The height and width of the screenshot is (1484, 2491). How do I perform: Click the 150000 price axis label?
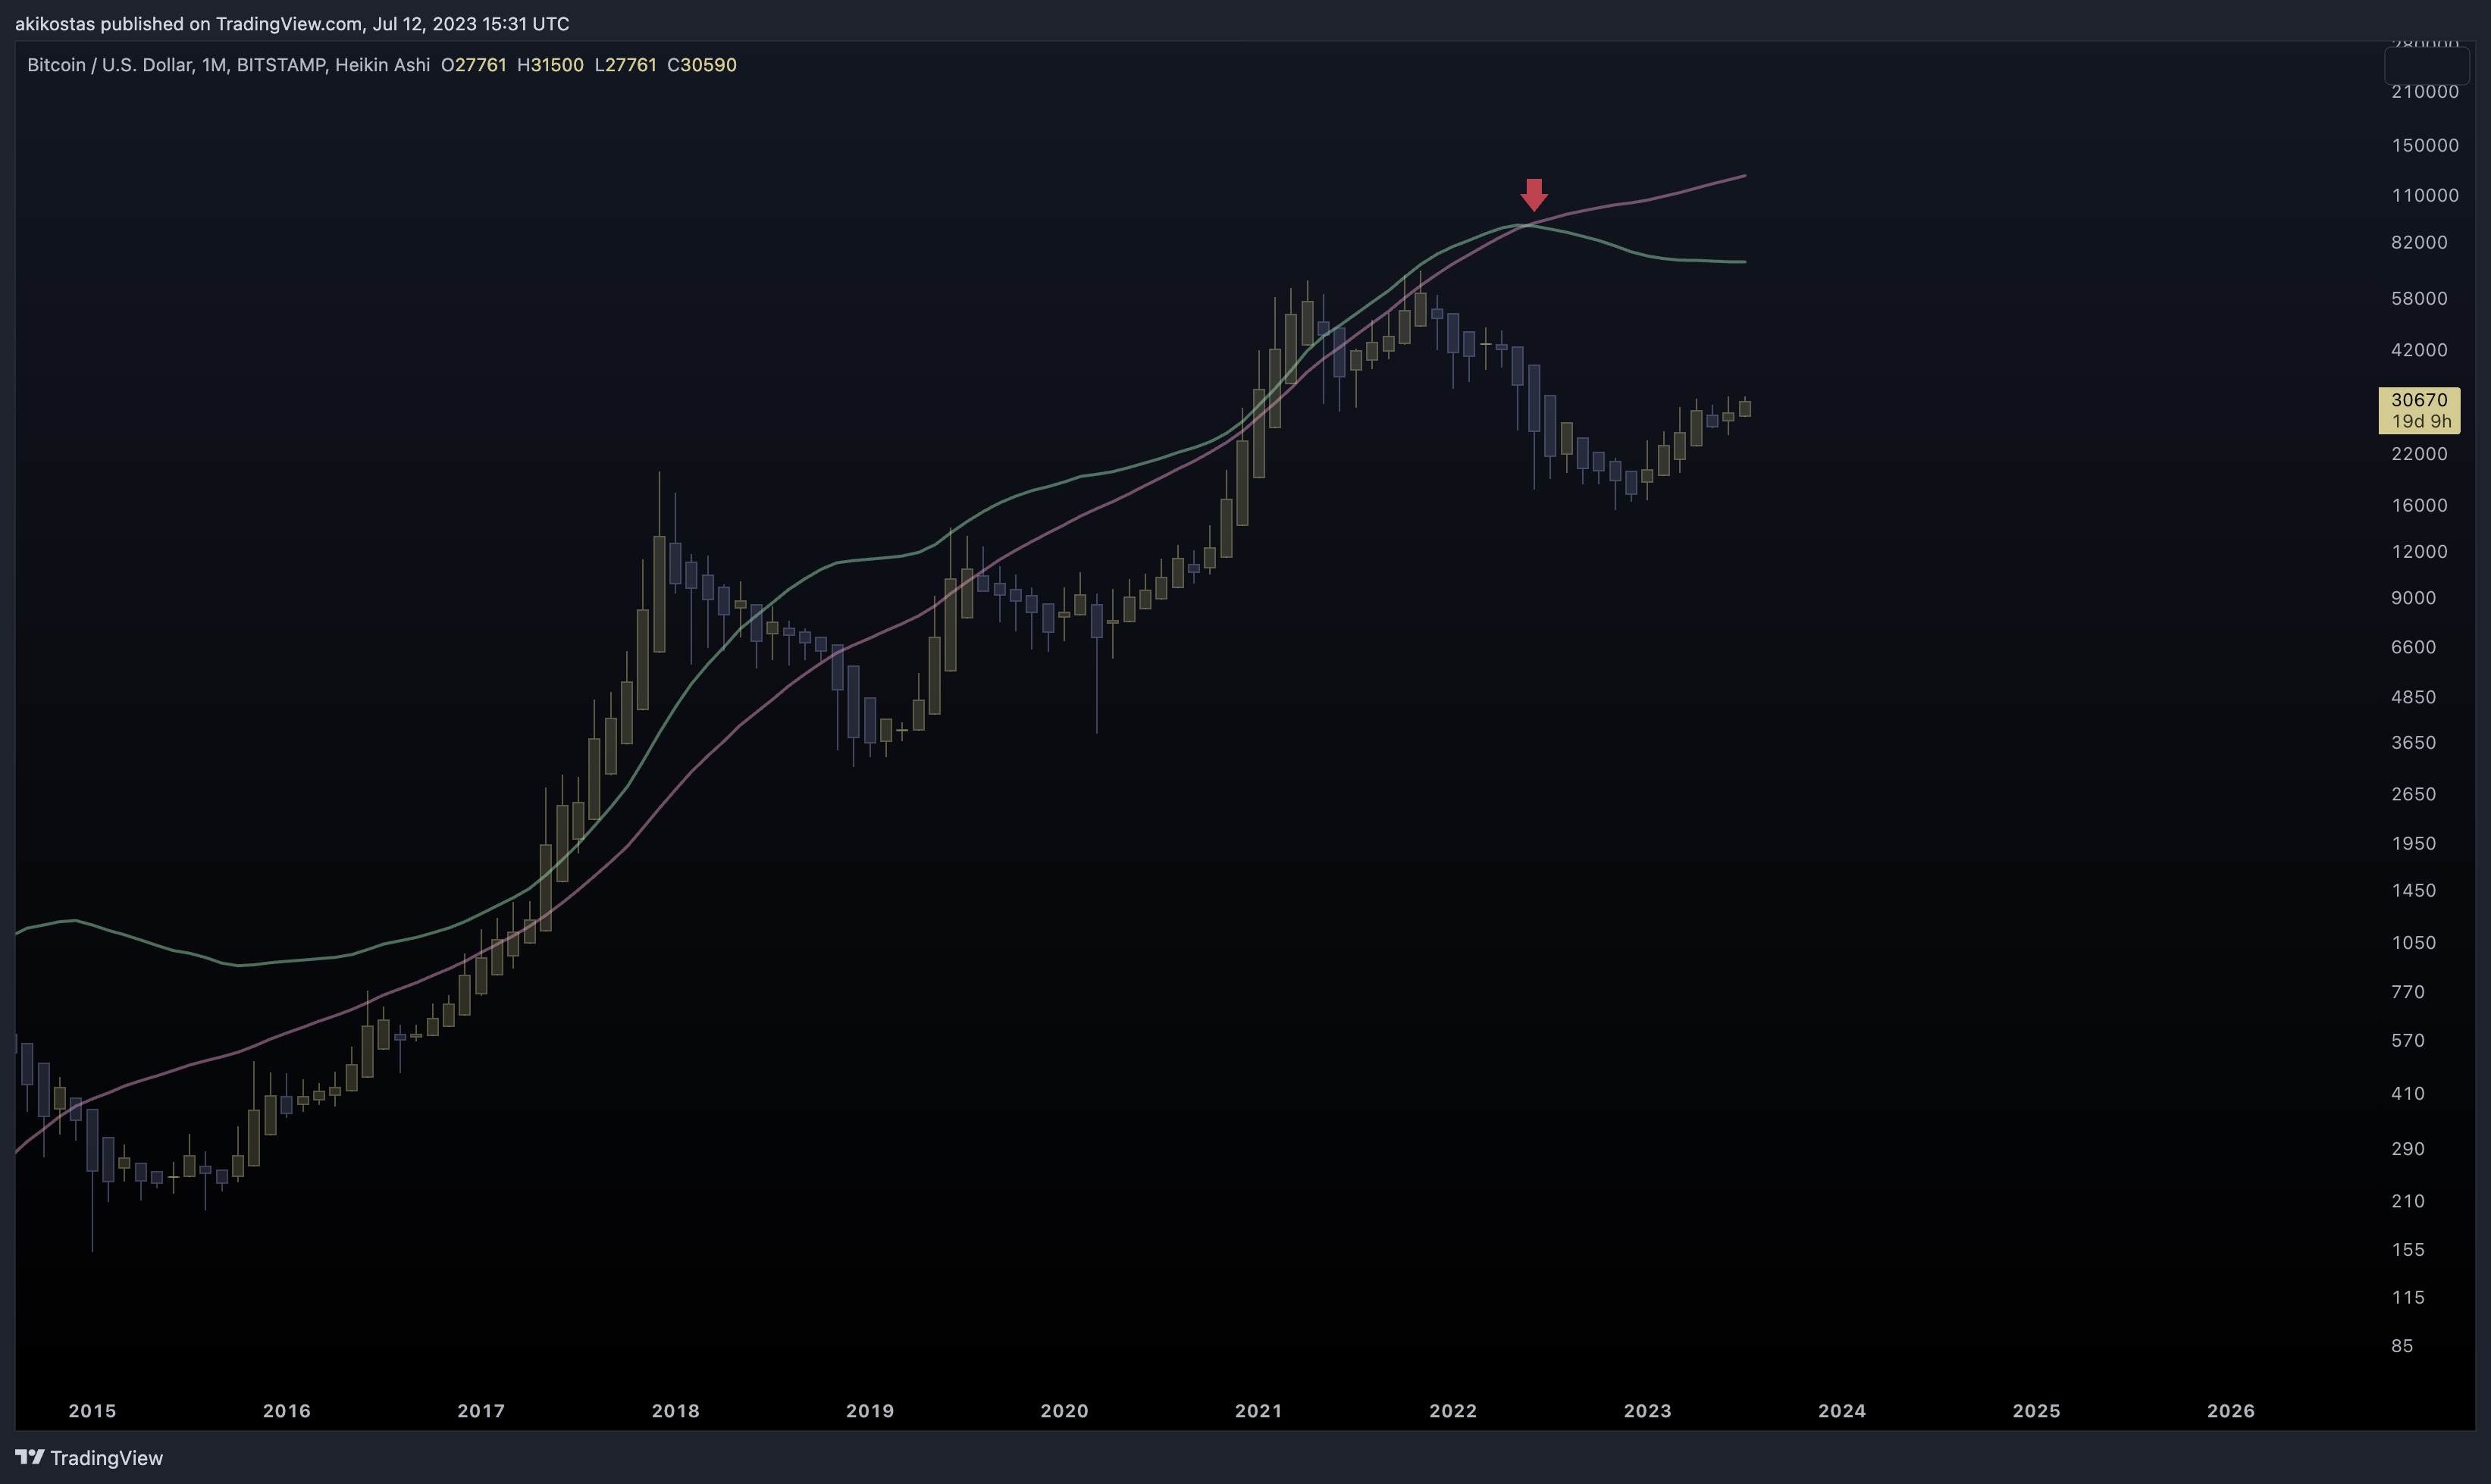click(2425, 146)
